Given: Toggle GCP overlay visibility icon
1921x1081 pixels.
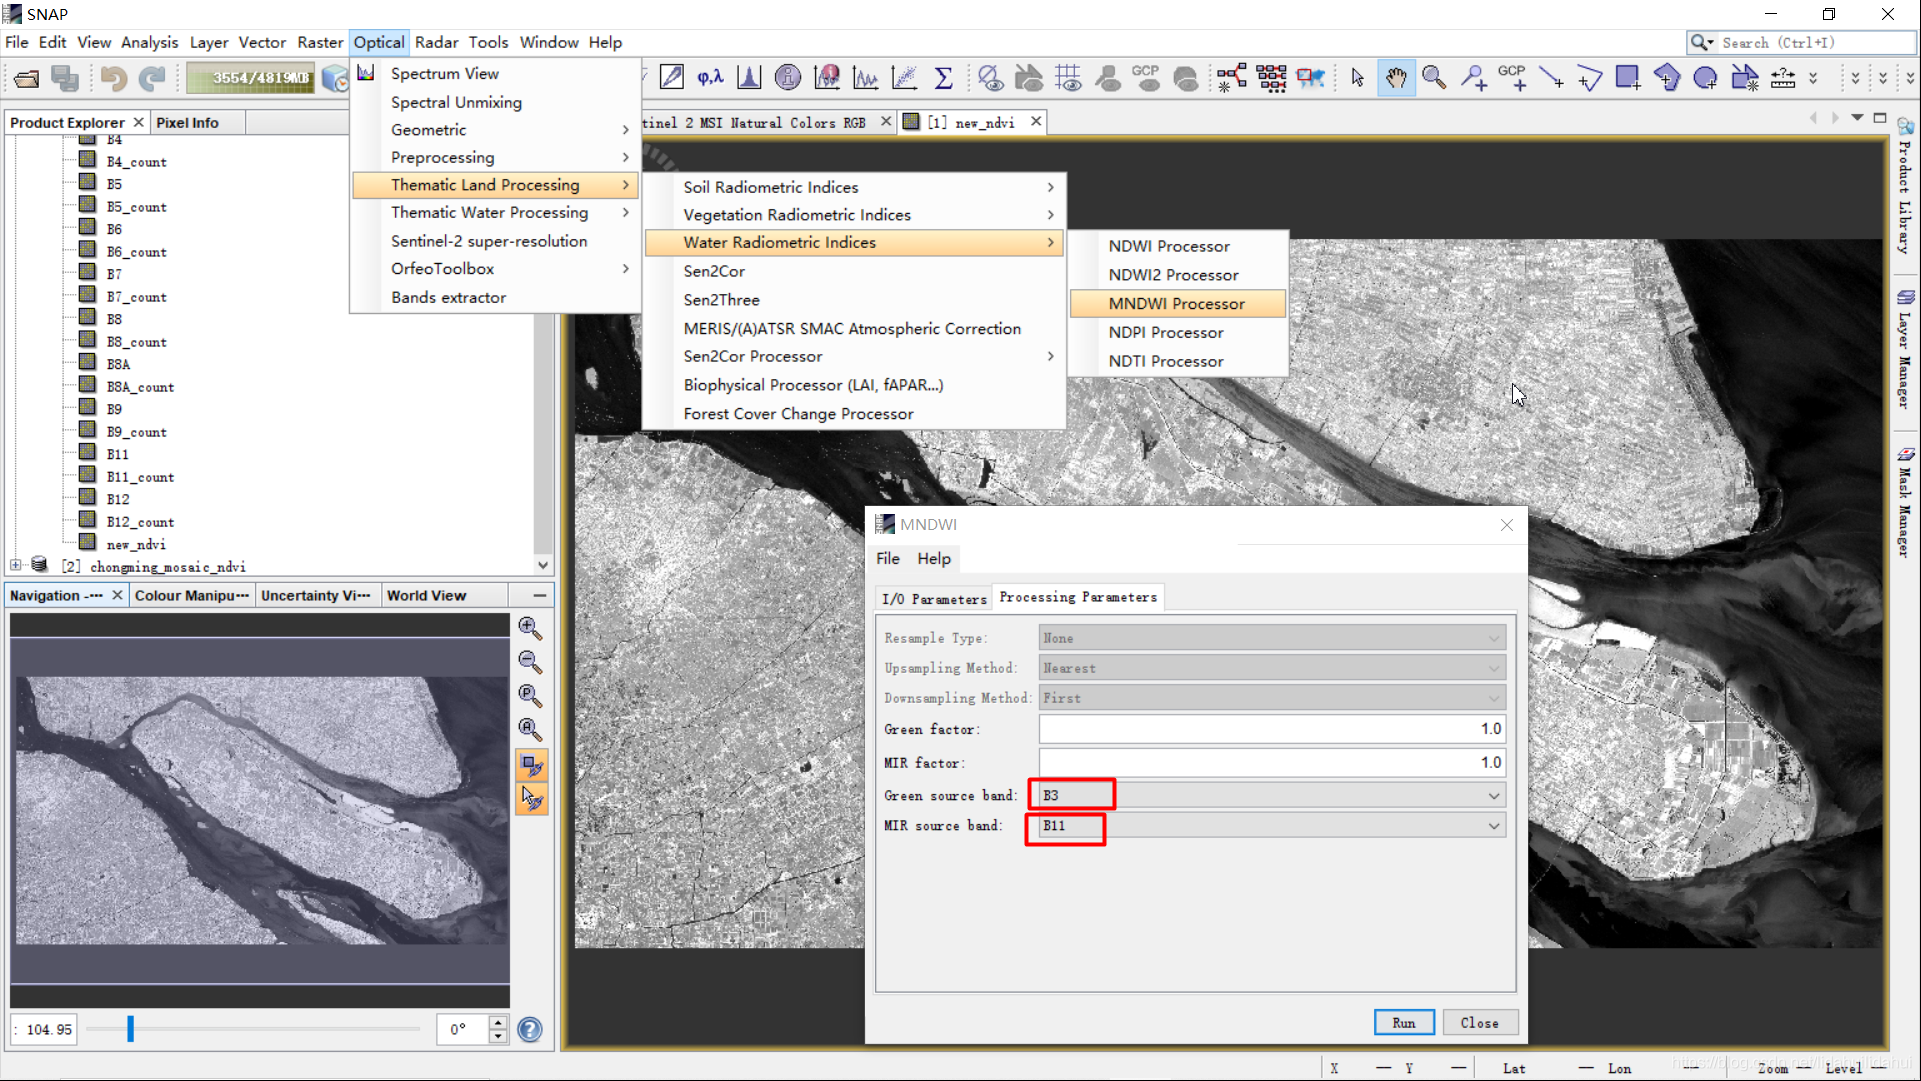Looking at the screenshot, I should 1146,78.
